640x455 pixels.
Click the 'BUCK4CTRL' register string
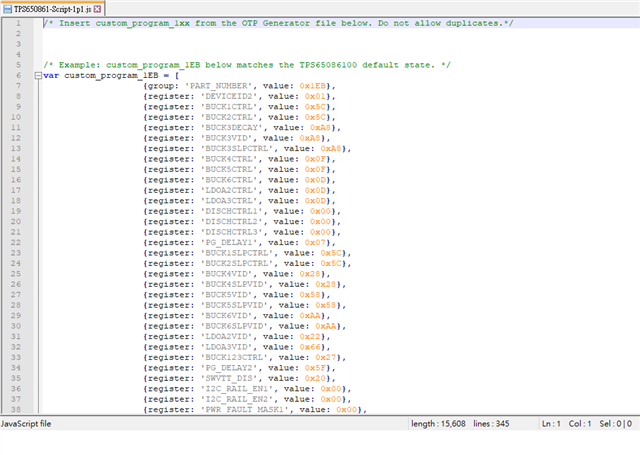click(x=229, y=159)
